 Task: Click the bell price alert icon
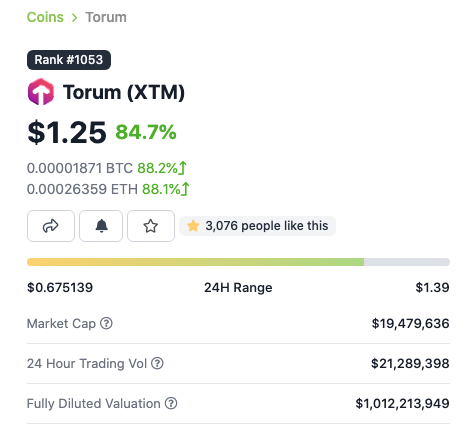(101, 226)
